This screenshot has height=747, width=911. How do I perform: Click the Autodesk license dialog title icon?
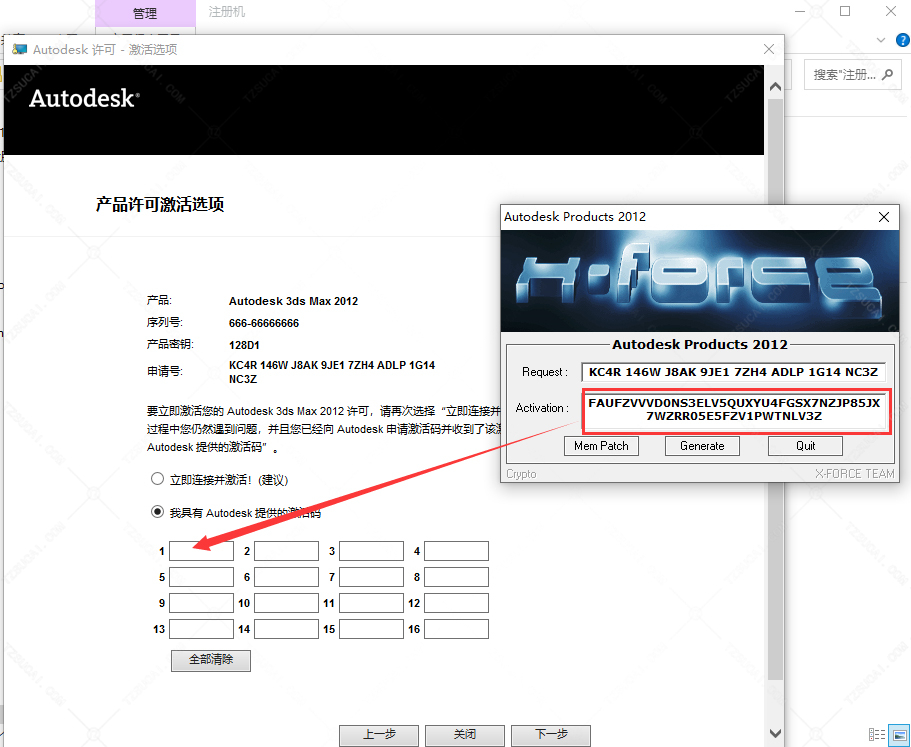(x=20, y=49)
